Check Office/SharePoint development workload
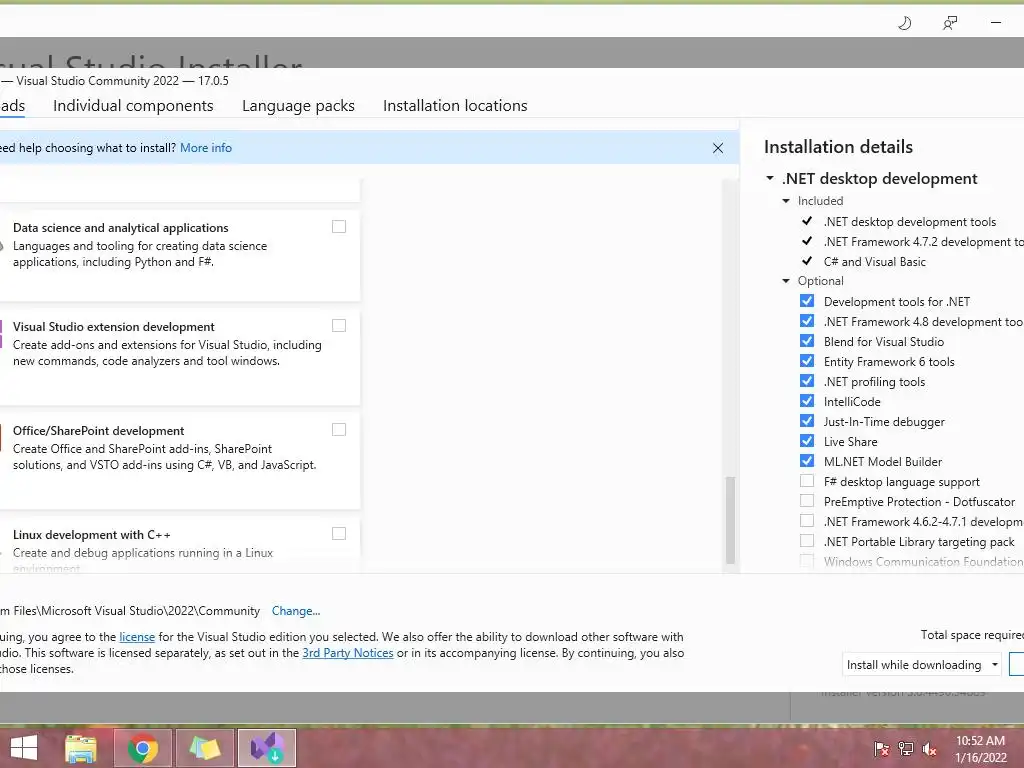The width and height of the screenshot is (1024, 768). (339, 429)
